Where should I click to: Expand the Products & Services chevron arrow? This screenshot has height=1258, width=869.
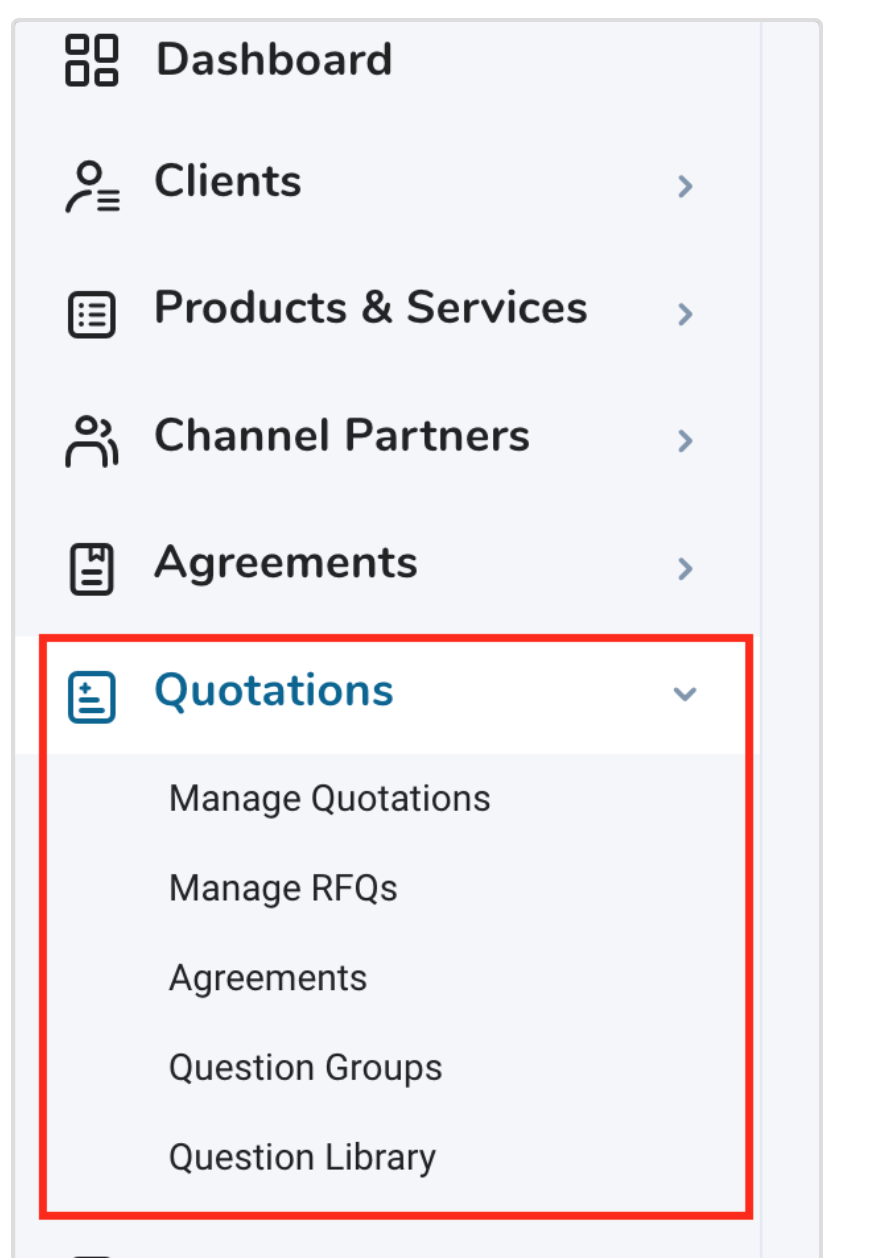[685, 314]
